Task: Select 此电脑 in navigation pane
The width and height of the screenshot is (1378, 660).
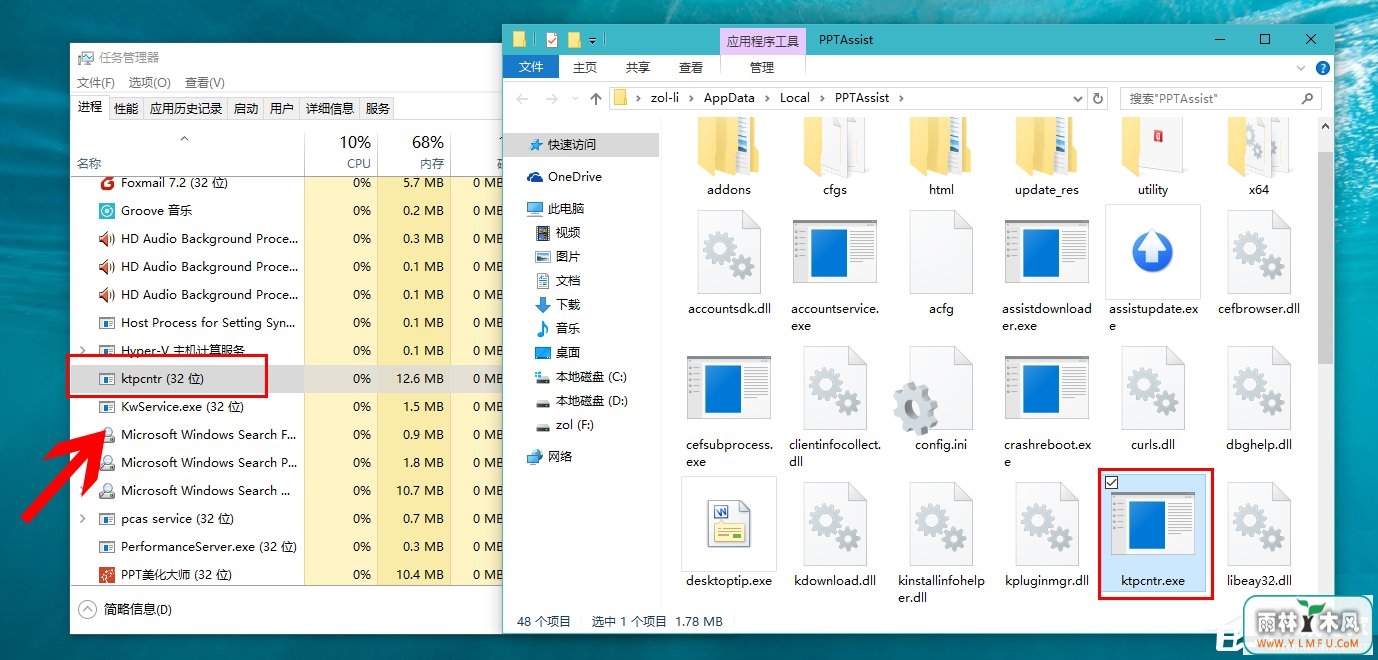Action: click(x=566, y=209)
